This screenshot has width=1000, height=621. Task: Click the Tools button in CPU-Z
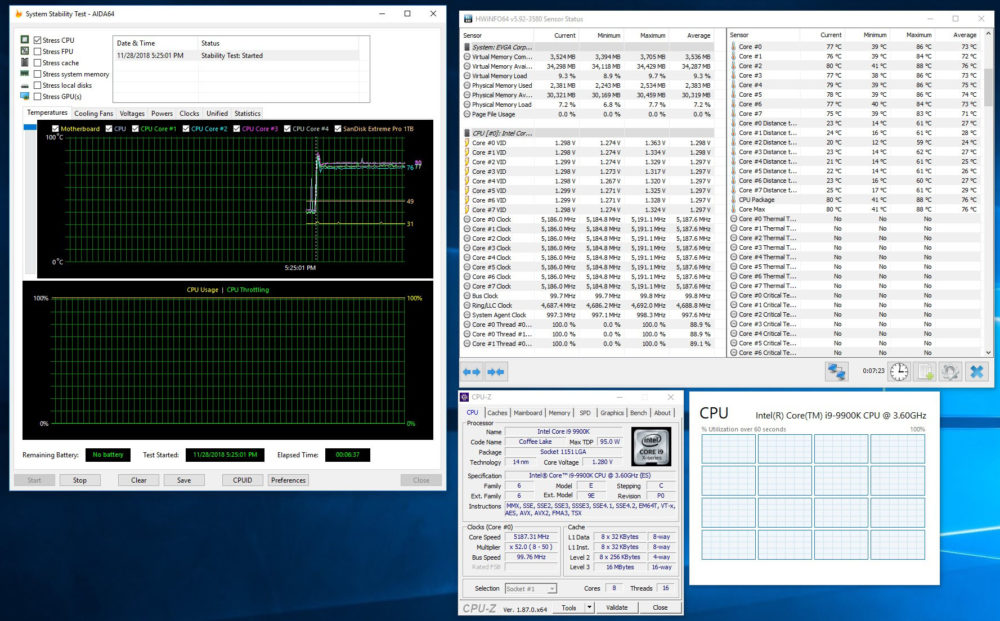tap(569, 607)
